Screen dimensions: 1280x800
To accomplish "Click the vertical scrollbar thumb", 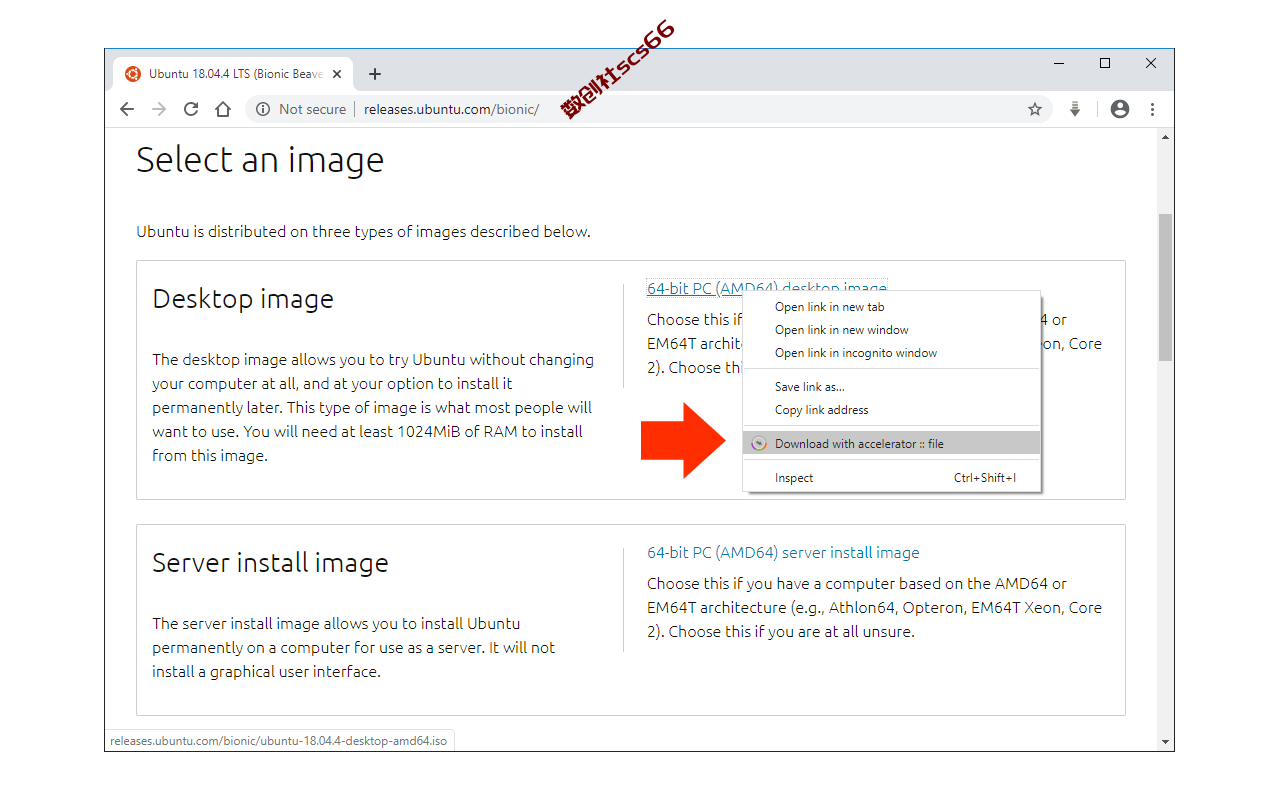I will (x=1165, y=287).
